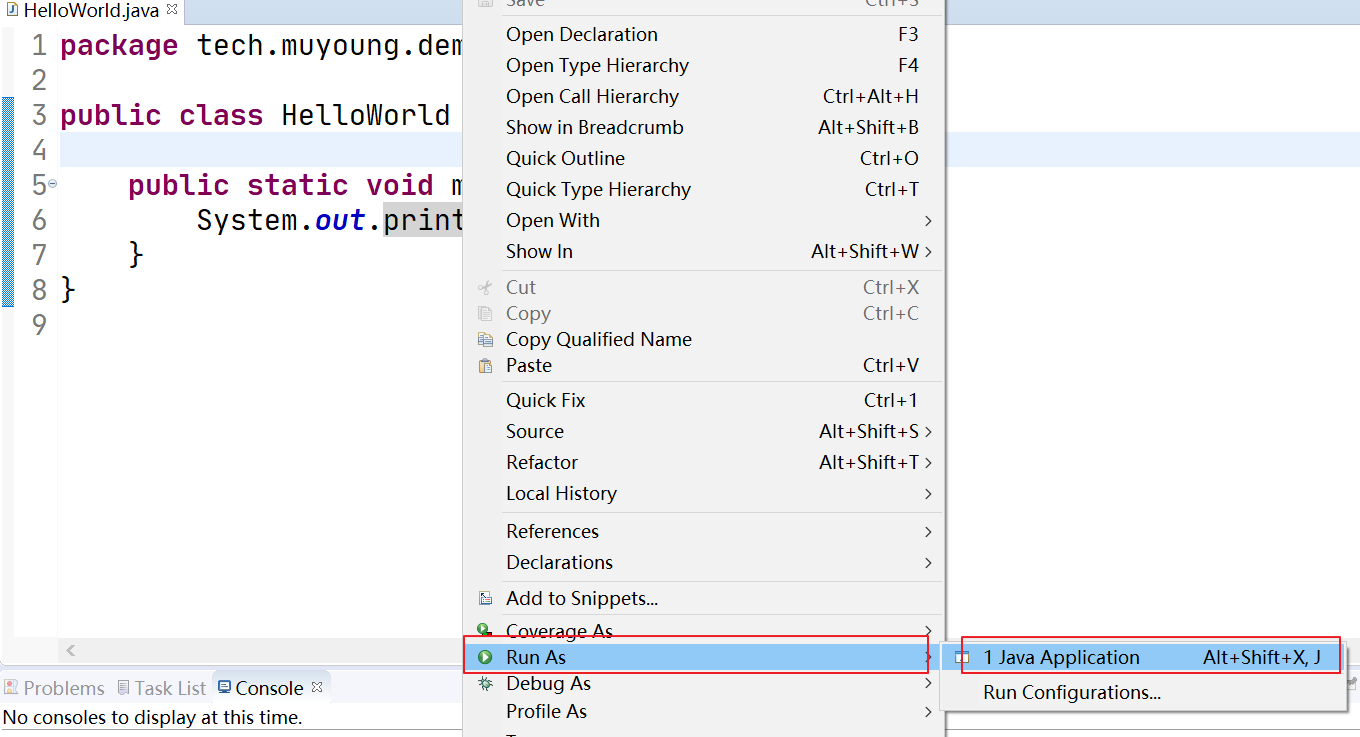Close the HelloWorld.java editor tab
1360x737 pixels.
[x=171, y=11]
